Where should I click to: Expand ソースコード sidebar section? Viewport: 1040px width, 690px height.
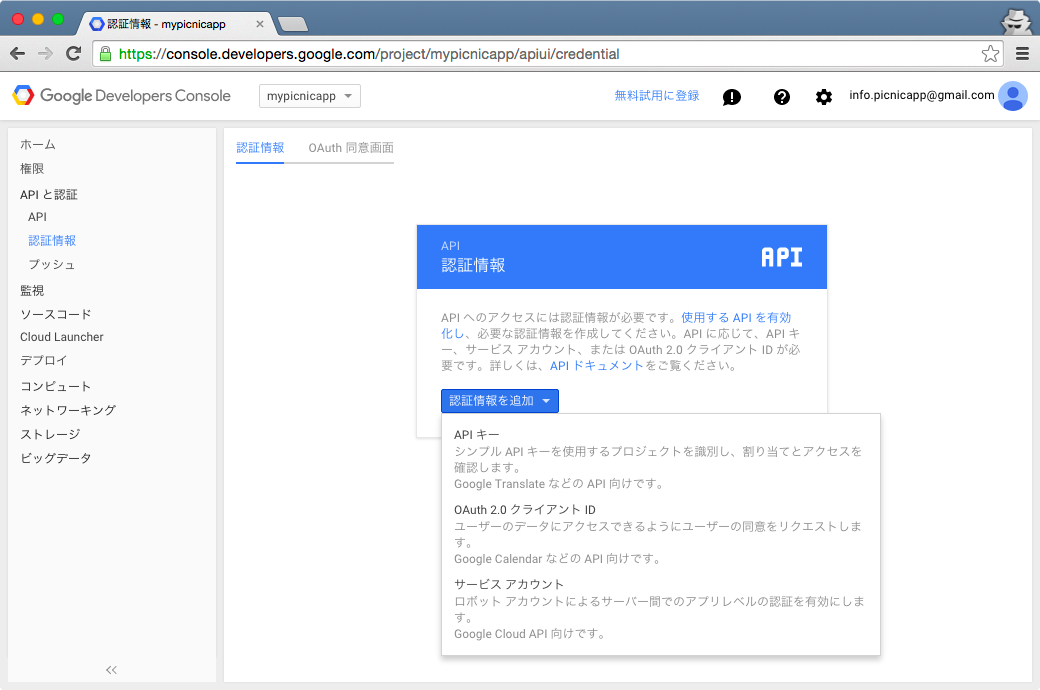(56, 314)
